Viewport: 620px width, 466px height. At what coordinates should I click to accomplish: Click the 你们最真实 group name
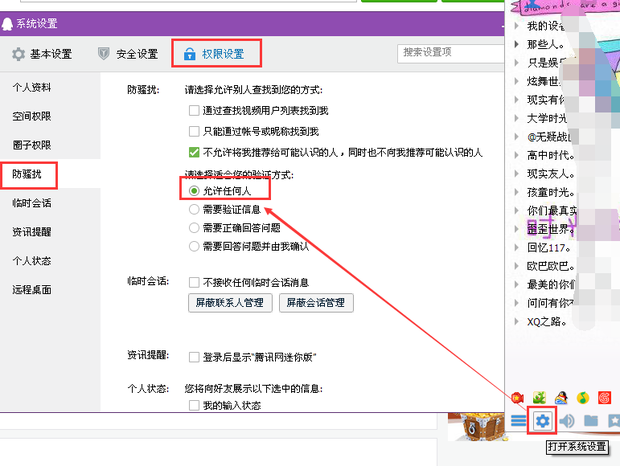(x=552, y=211)
